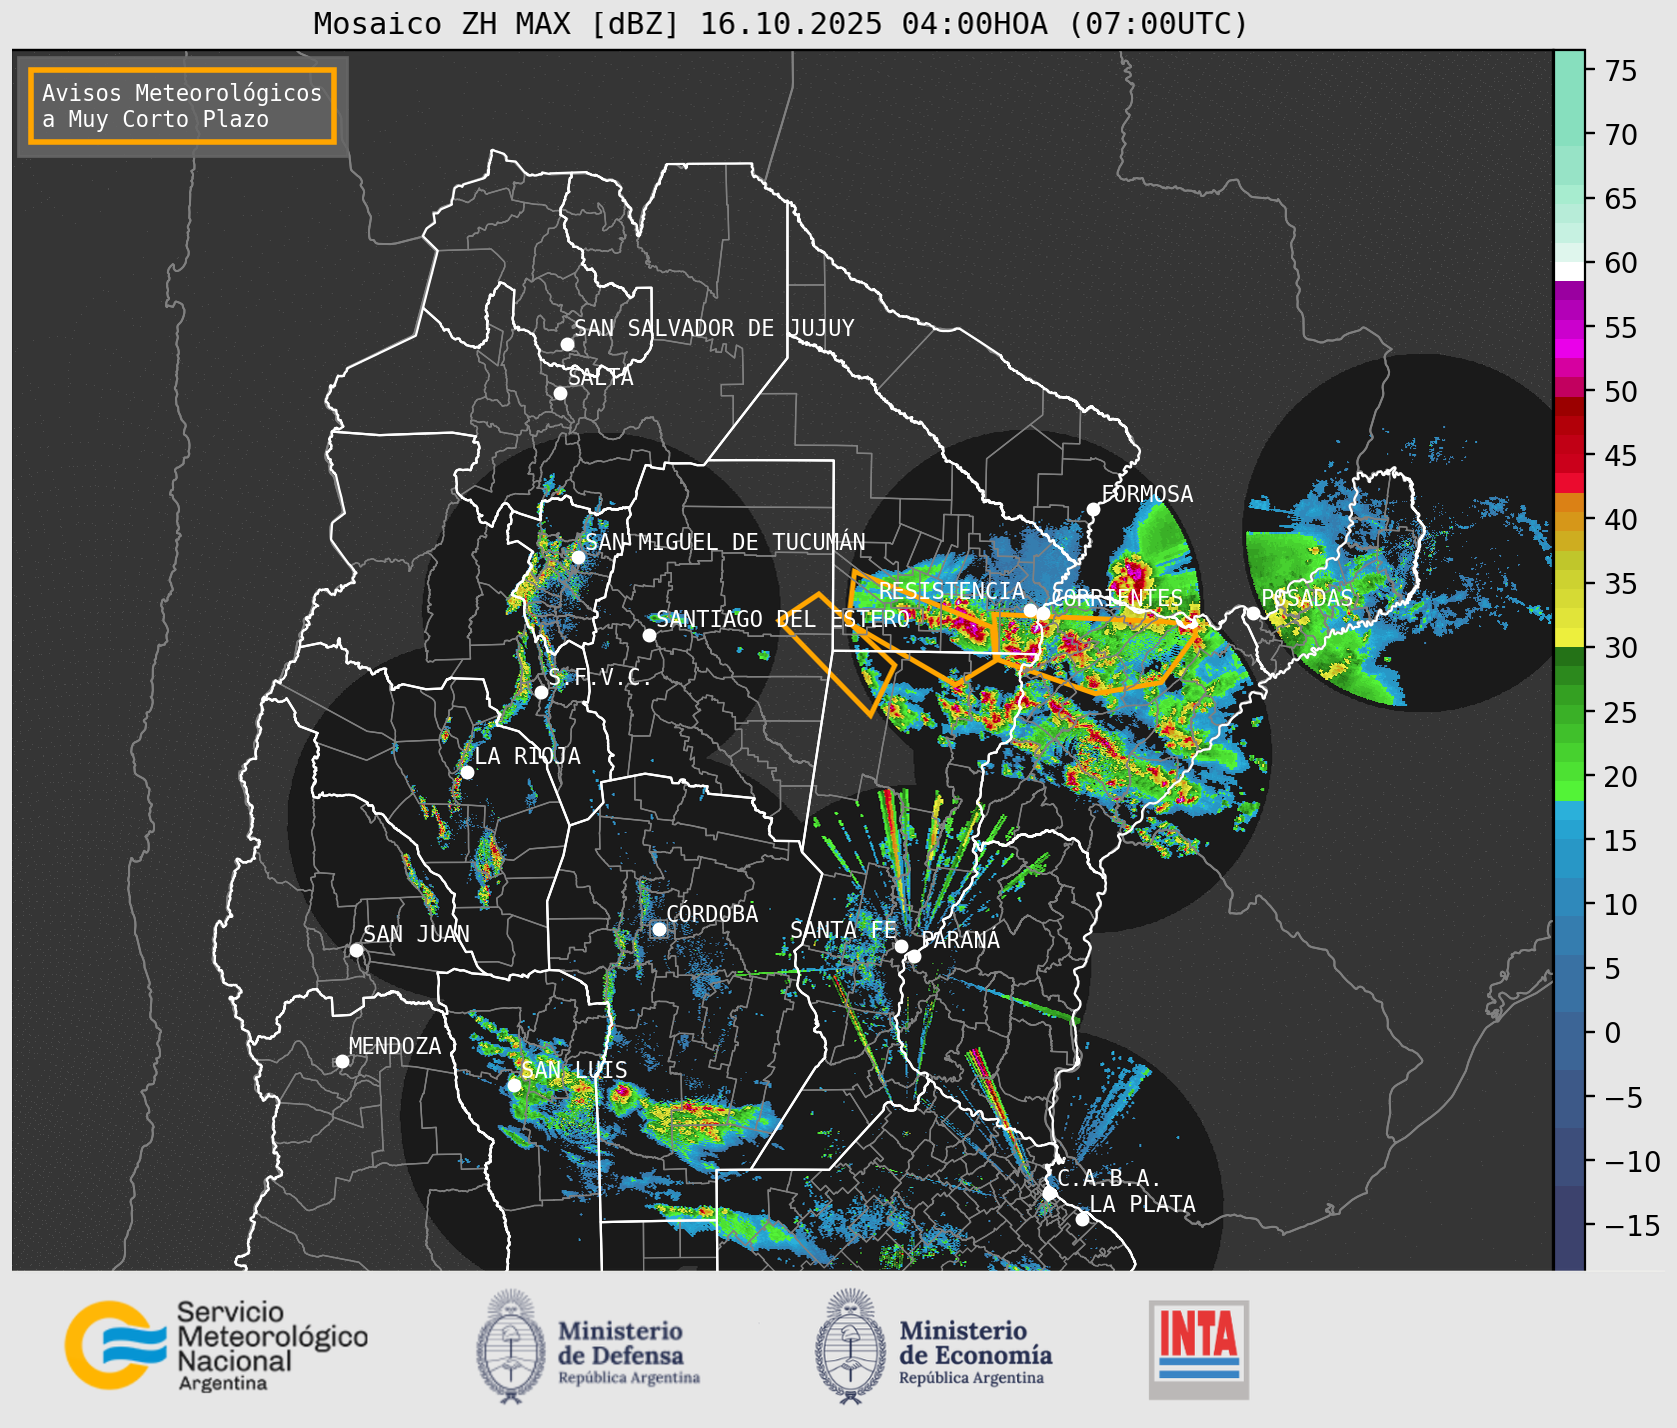Click the San Miguel de Tucumán marker dot

577,557
